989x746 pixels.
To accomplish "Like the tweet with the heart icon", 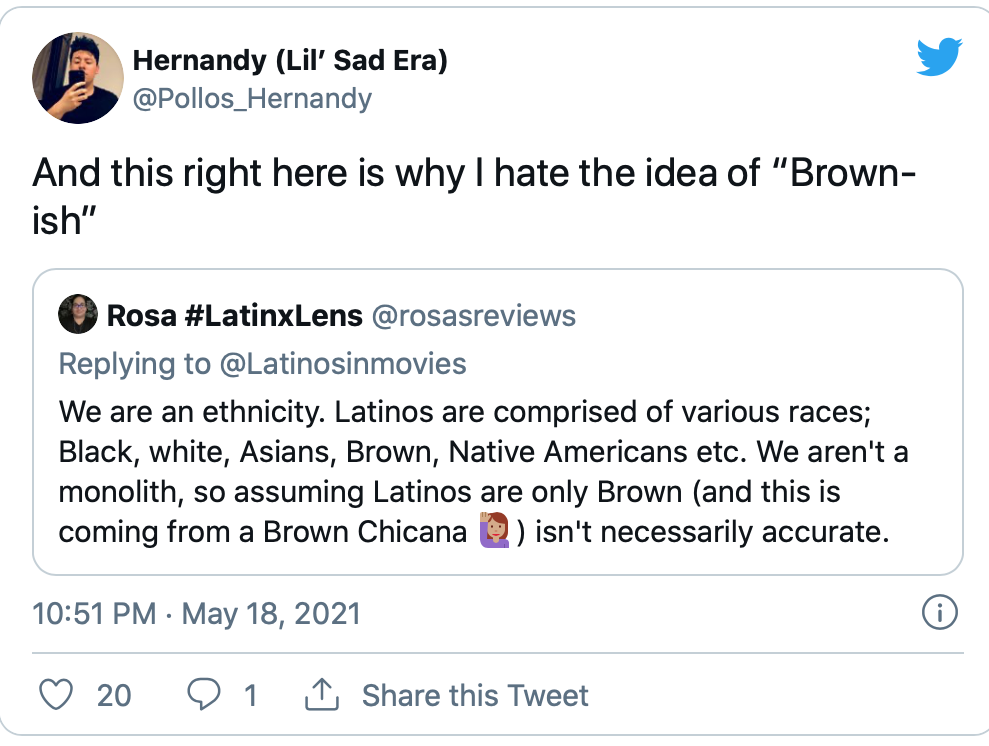I will click(55, 695).
